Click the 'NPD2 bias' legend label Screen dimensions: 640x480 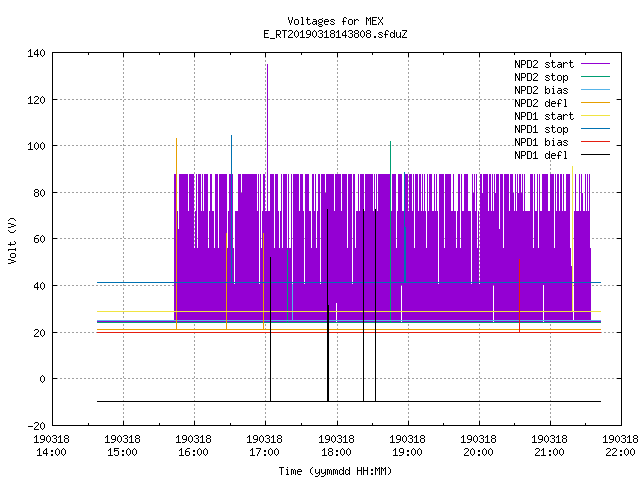[x=541, y=90]
